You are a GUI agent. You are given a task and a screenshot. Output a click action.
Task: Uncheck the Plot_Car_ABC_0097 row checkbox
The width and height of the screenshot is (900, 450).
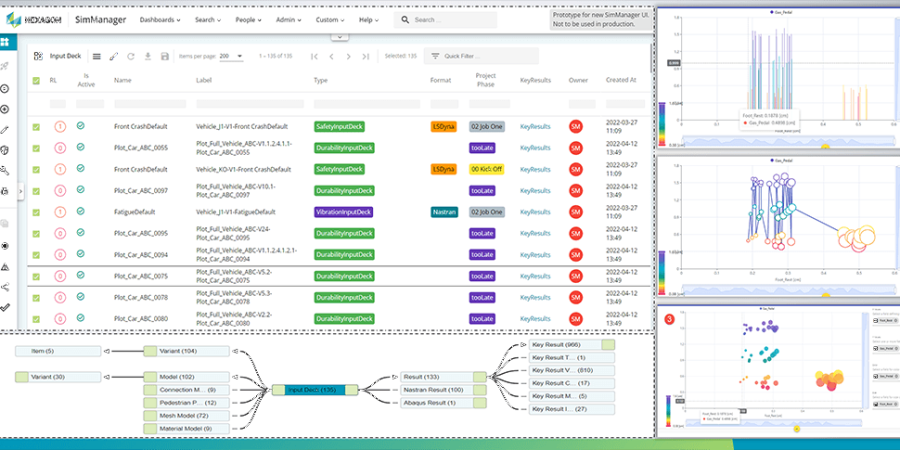pos(36,191)
